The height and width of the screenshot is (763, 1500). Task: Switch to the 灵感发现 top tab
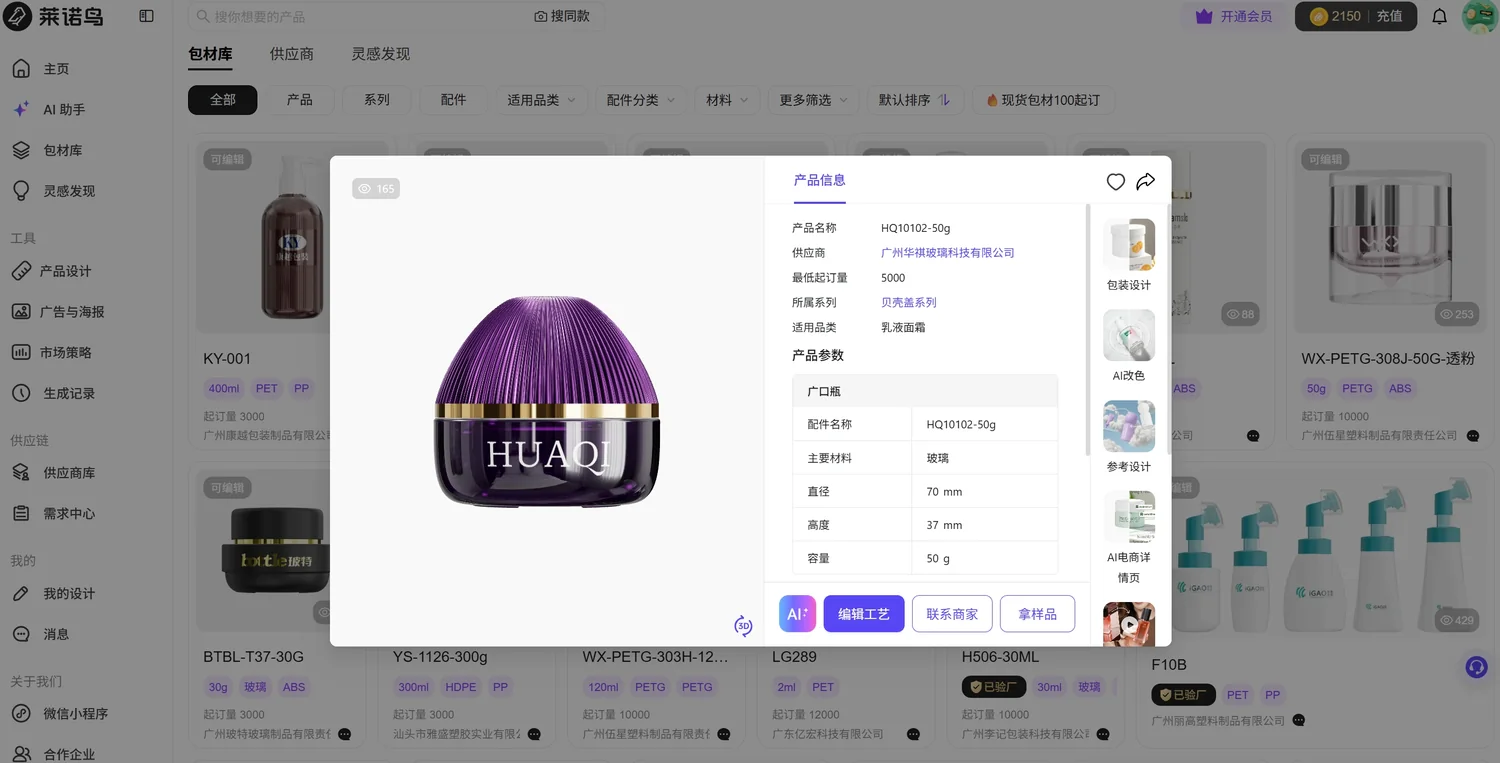381,54
